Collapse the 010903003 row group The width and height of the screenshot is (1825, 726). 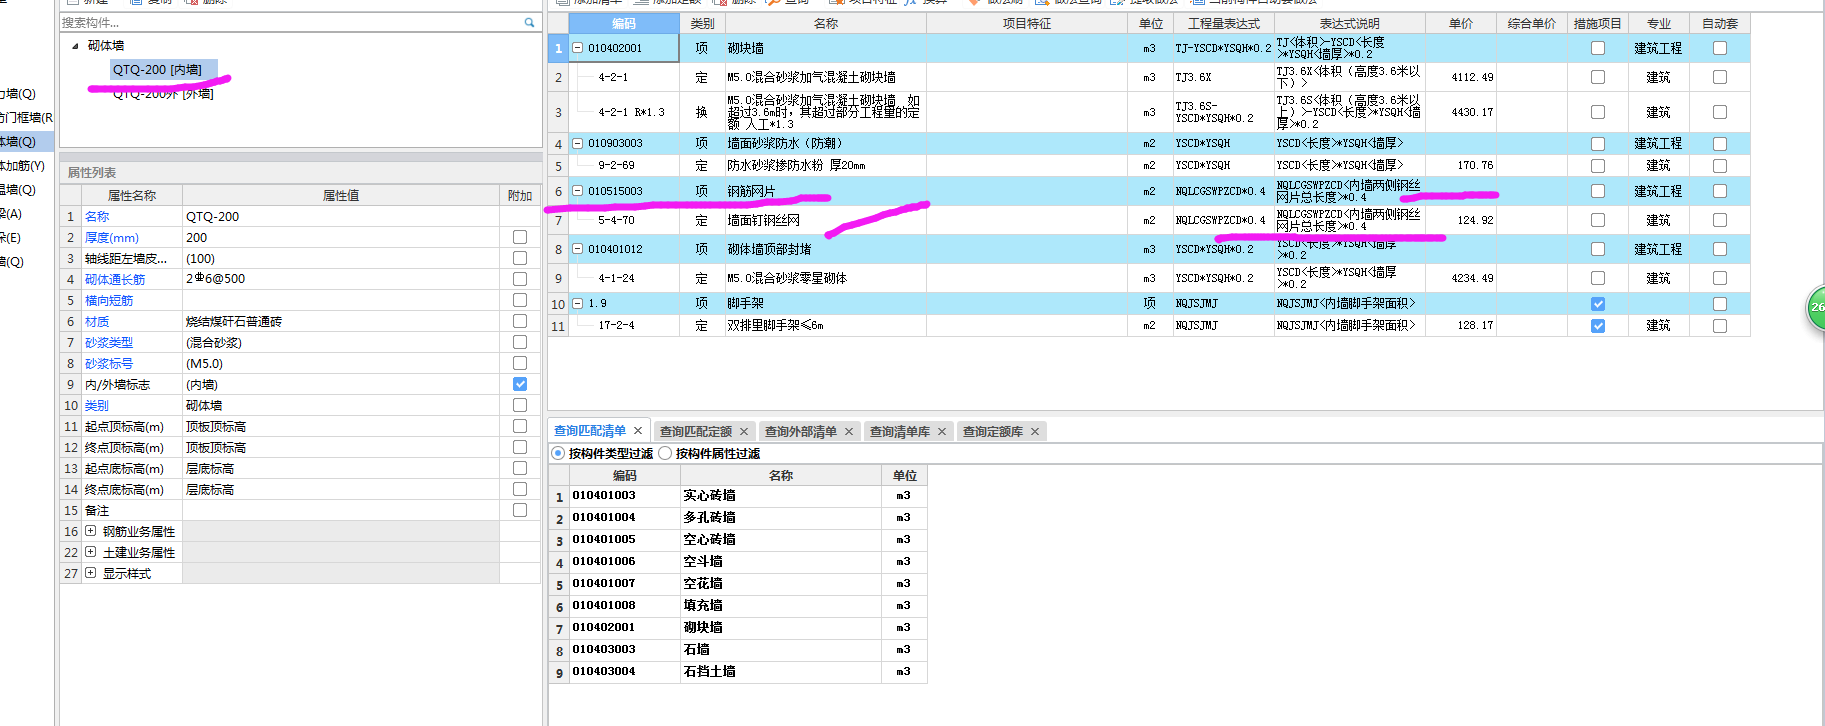tap(578, 144)
